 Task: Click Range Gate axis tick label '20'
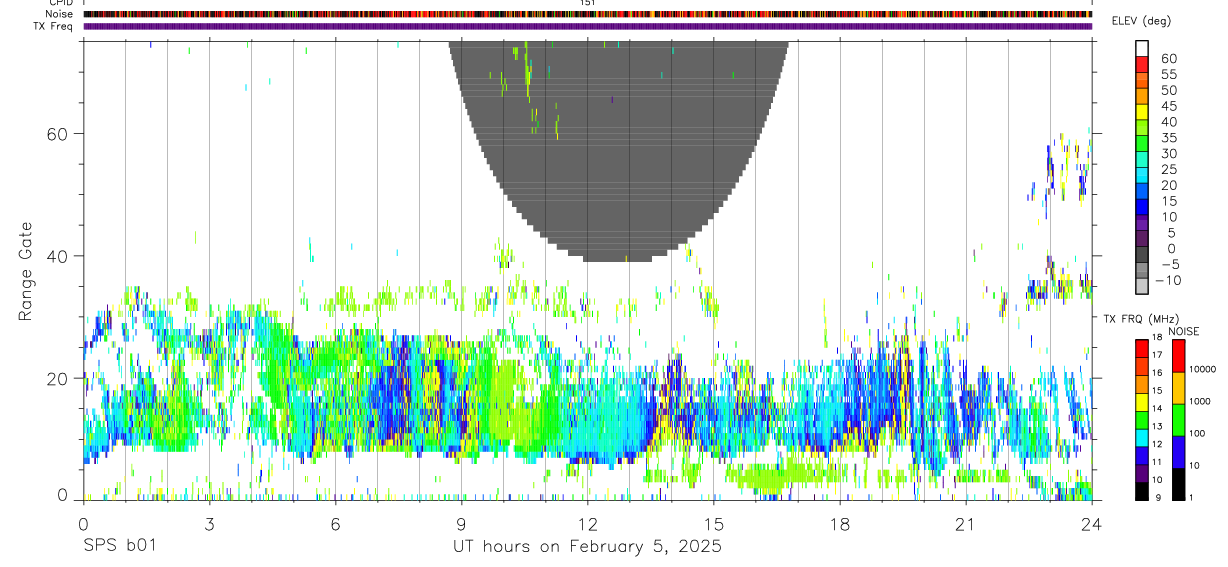pyautogui.click(x=57, y=378)
